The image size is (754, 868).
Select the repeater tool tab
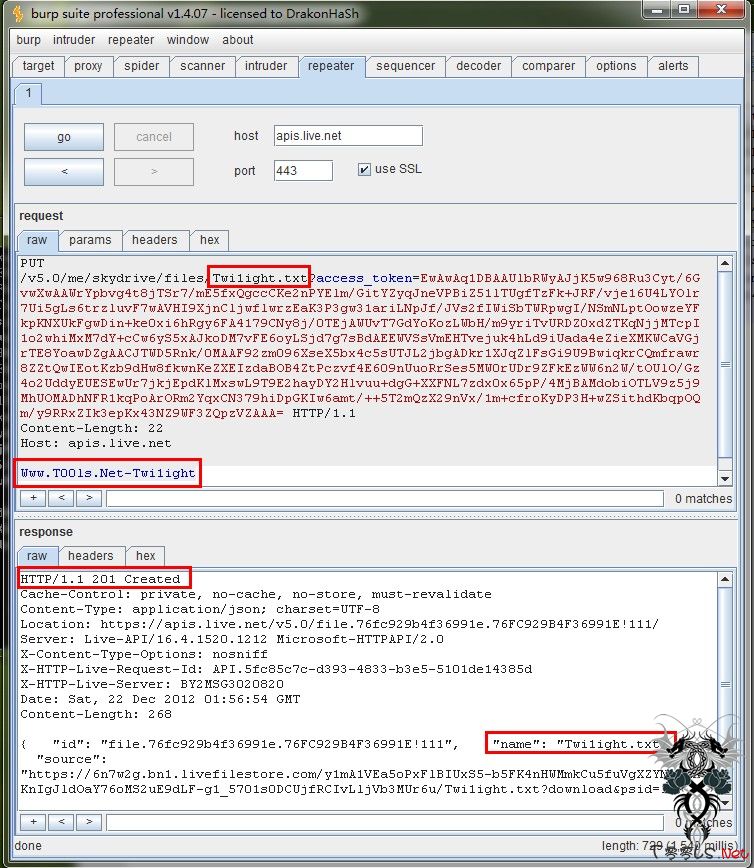click(330, 66)
